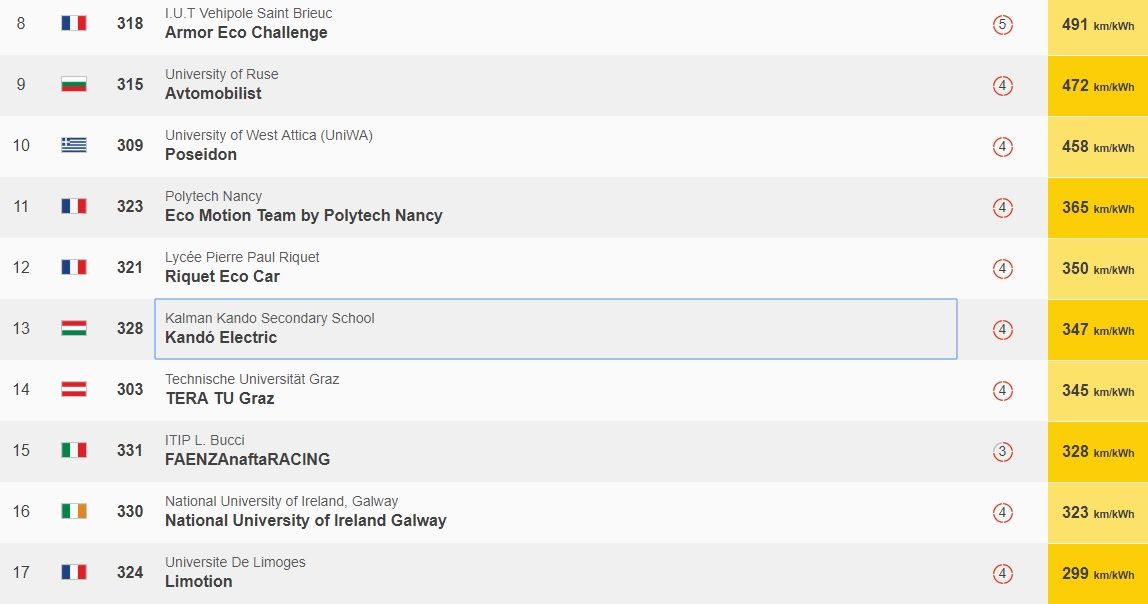
Task: Click the attempts circle for Eco Motion Team
Action: point(1003,208)
